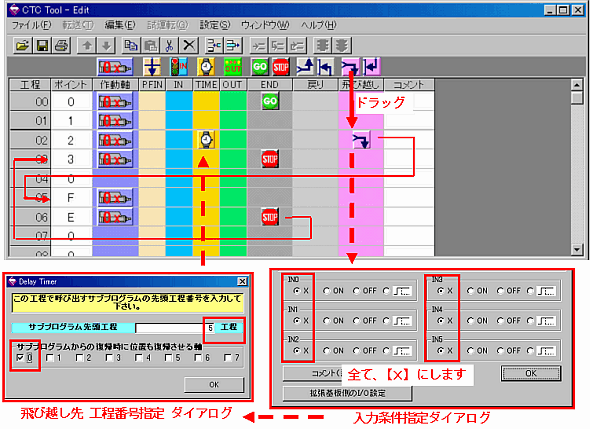Select OFF radio for IN4
Screen dimensions: 590x429
(x=500, y=321)
